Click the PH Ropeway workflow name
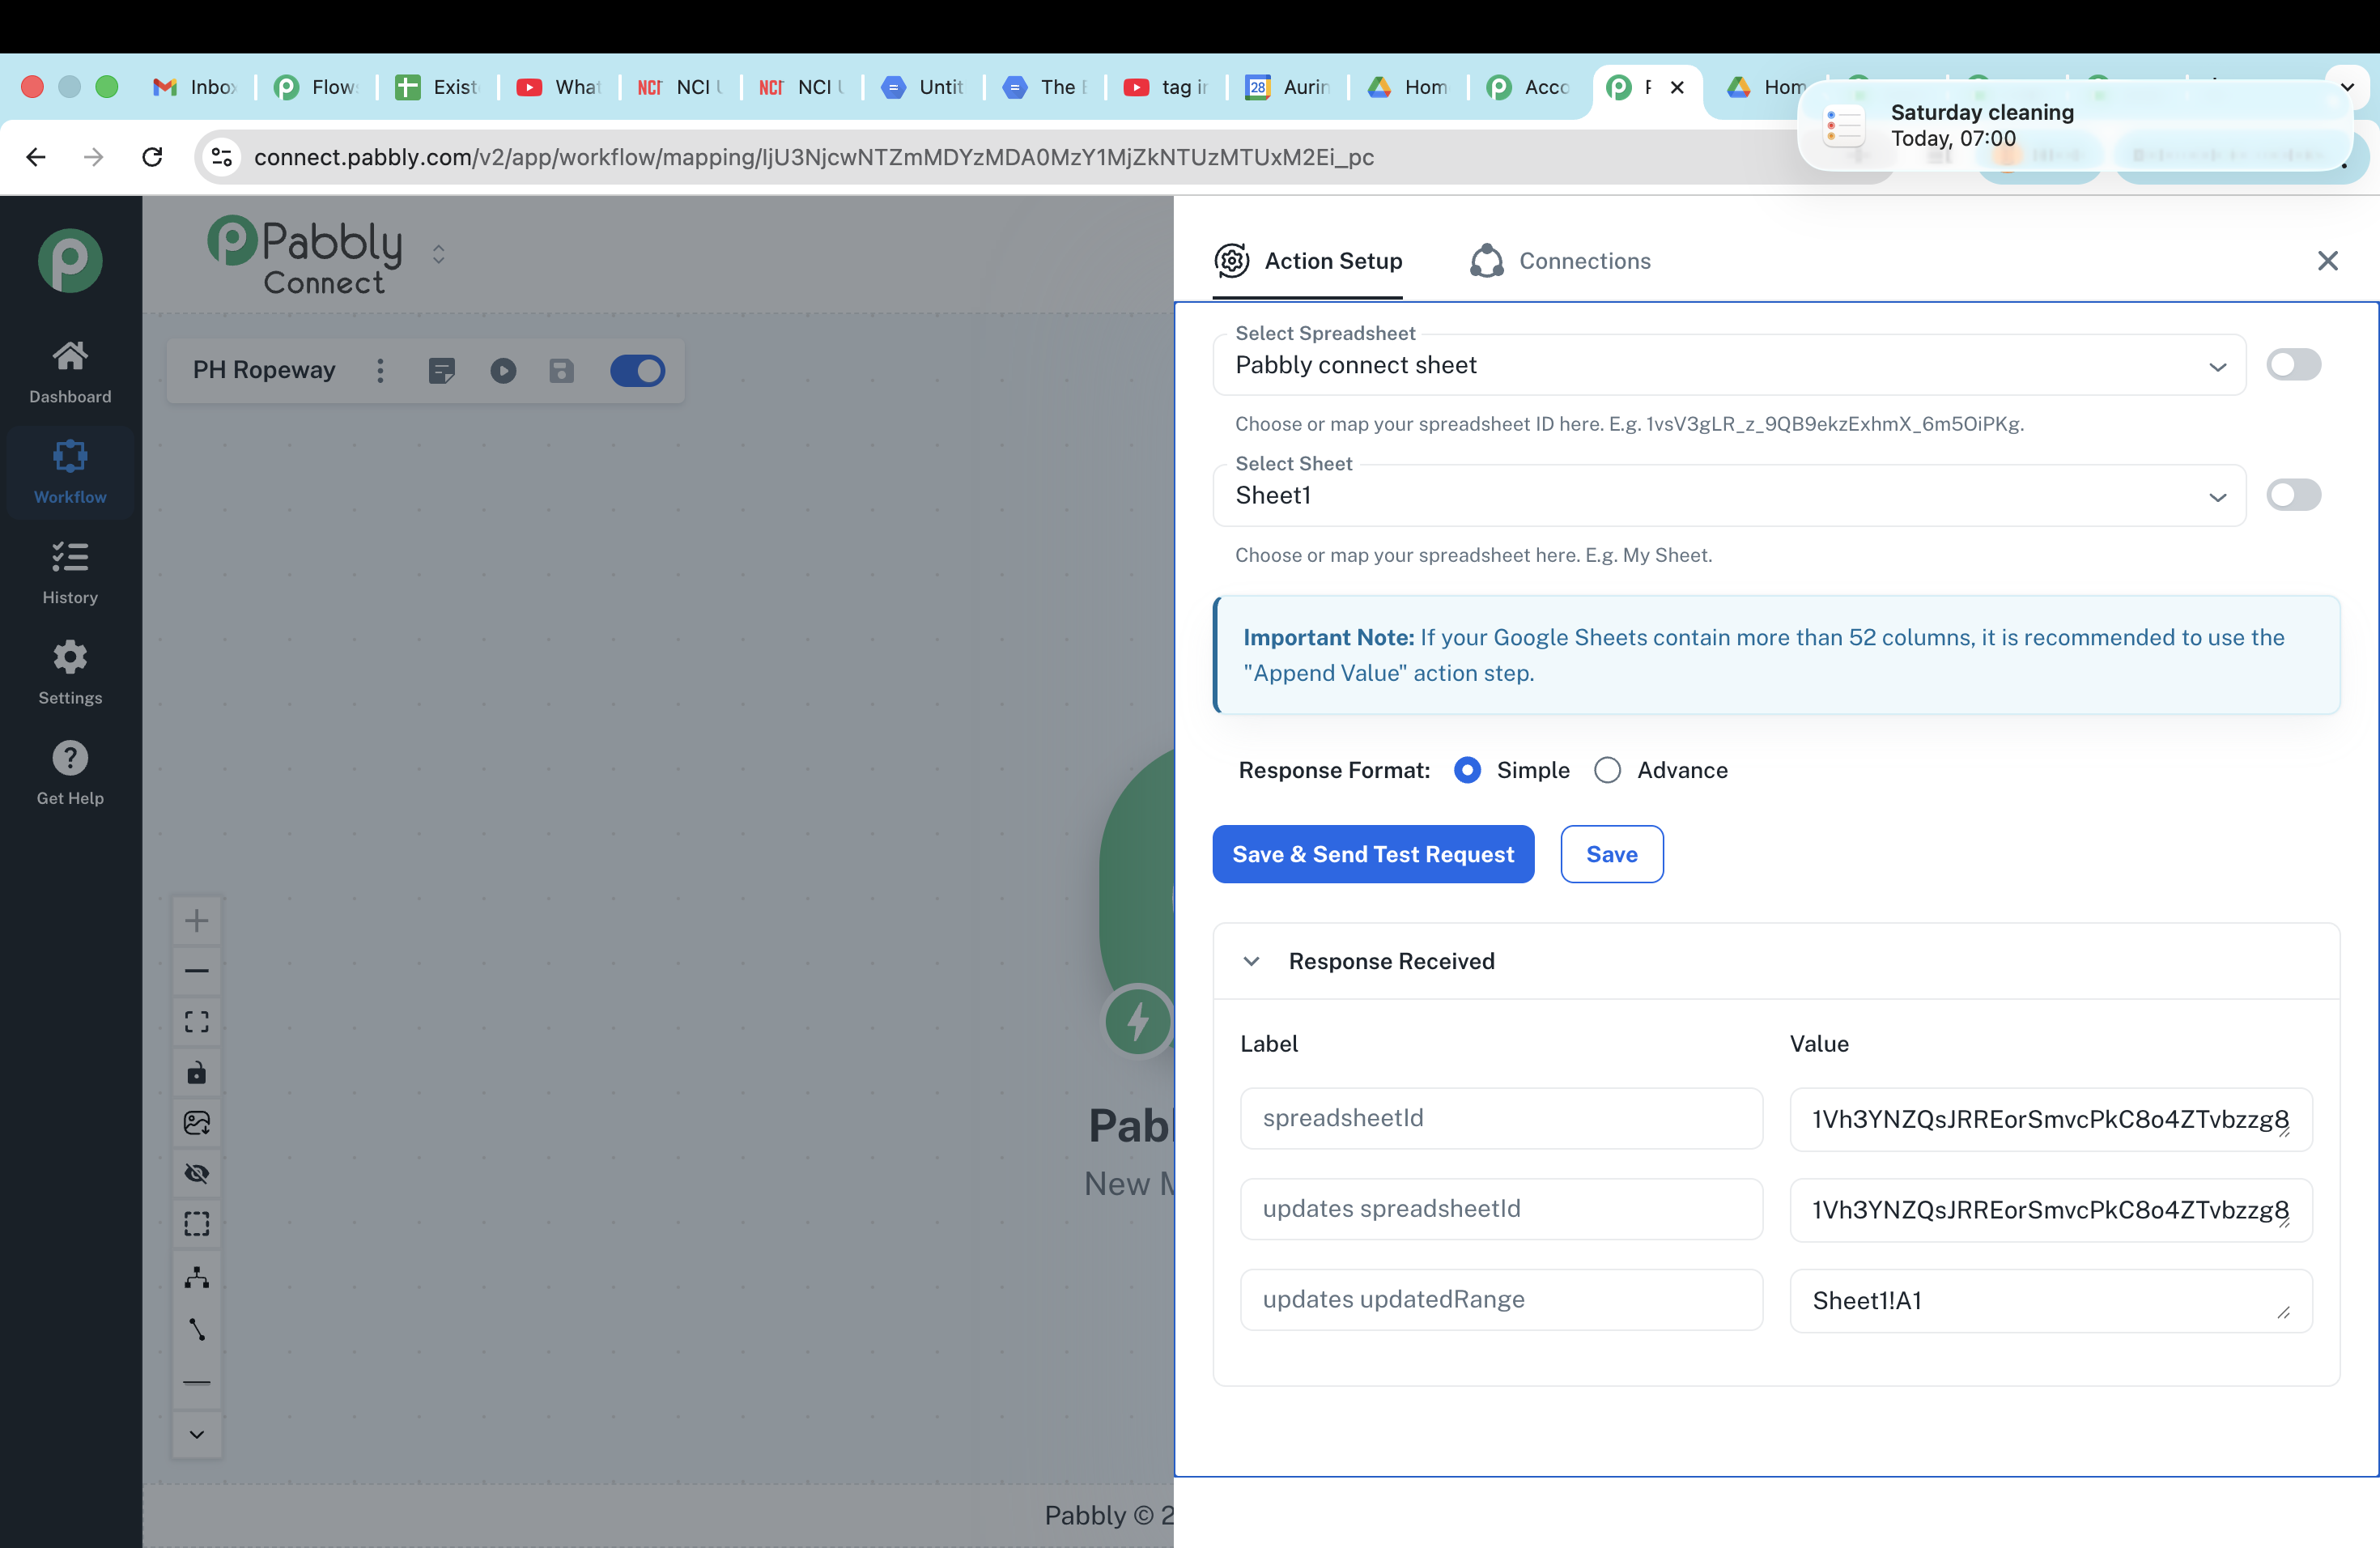 click(x=264, y=370)
